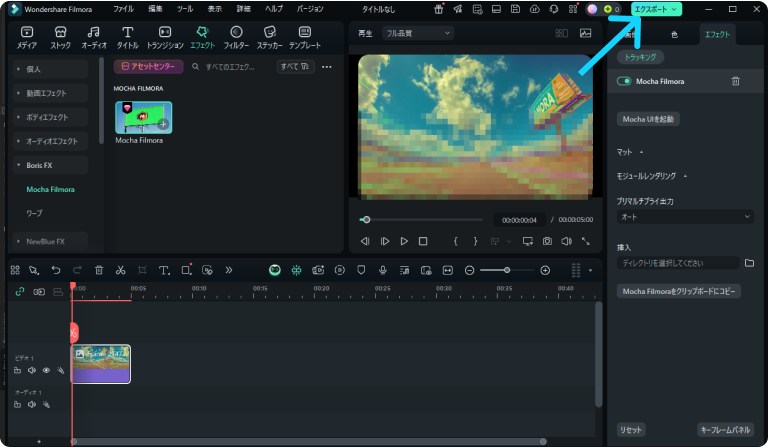This screenshot has height=447, width=768.
Task: Select the Mocha Filmora effect thumbnail
Action: (144, 118)
